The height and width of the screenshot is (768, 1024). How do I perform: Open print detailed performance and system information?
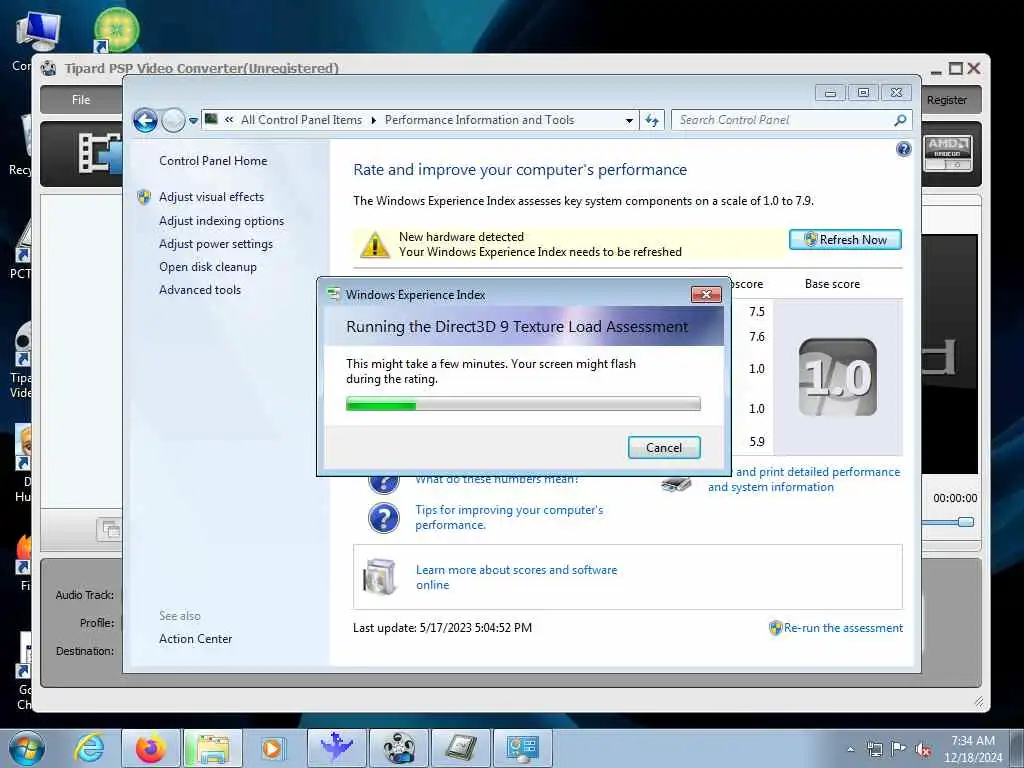point(804,479)
